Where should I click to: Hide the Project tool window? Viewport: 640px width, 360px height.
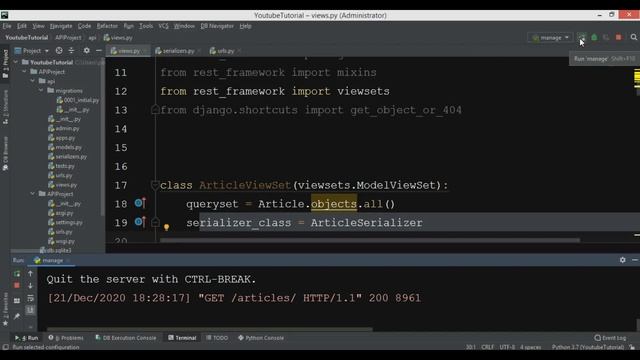pyautogui.click(x=98, y=51)
